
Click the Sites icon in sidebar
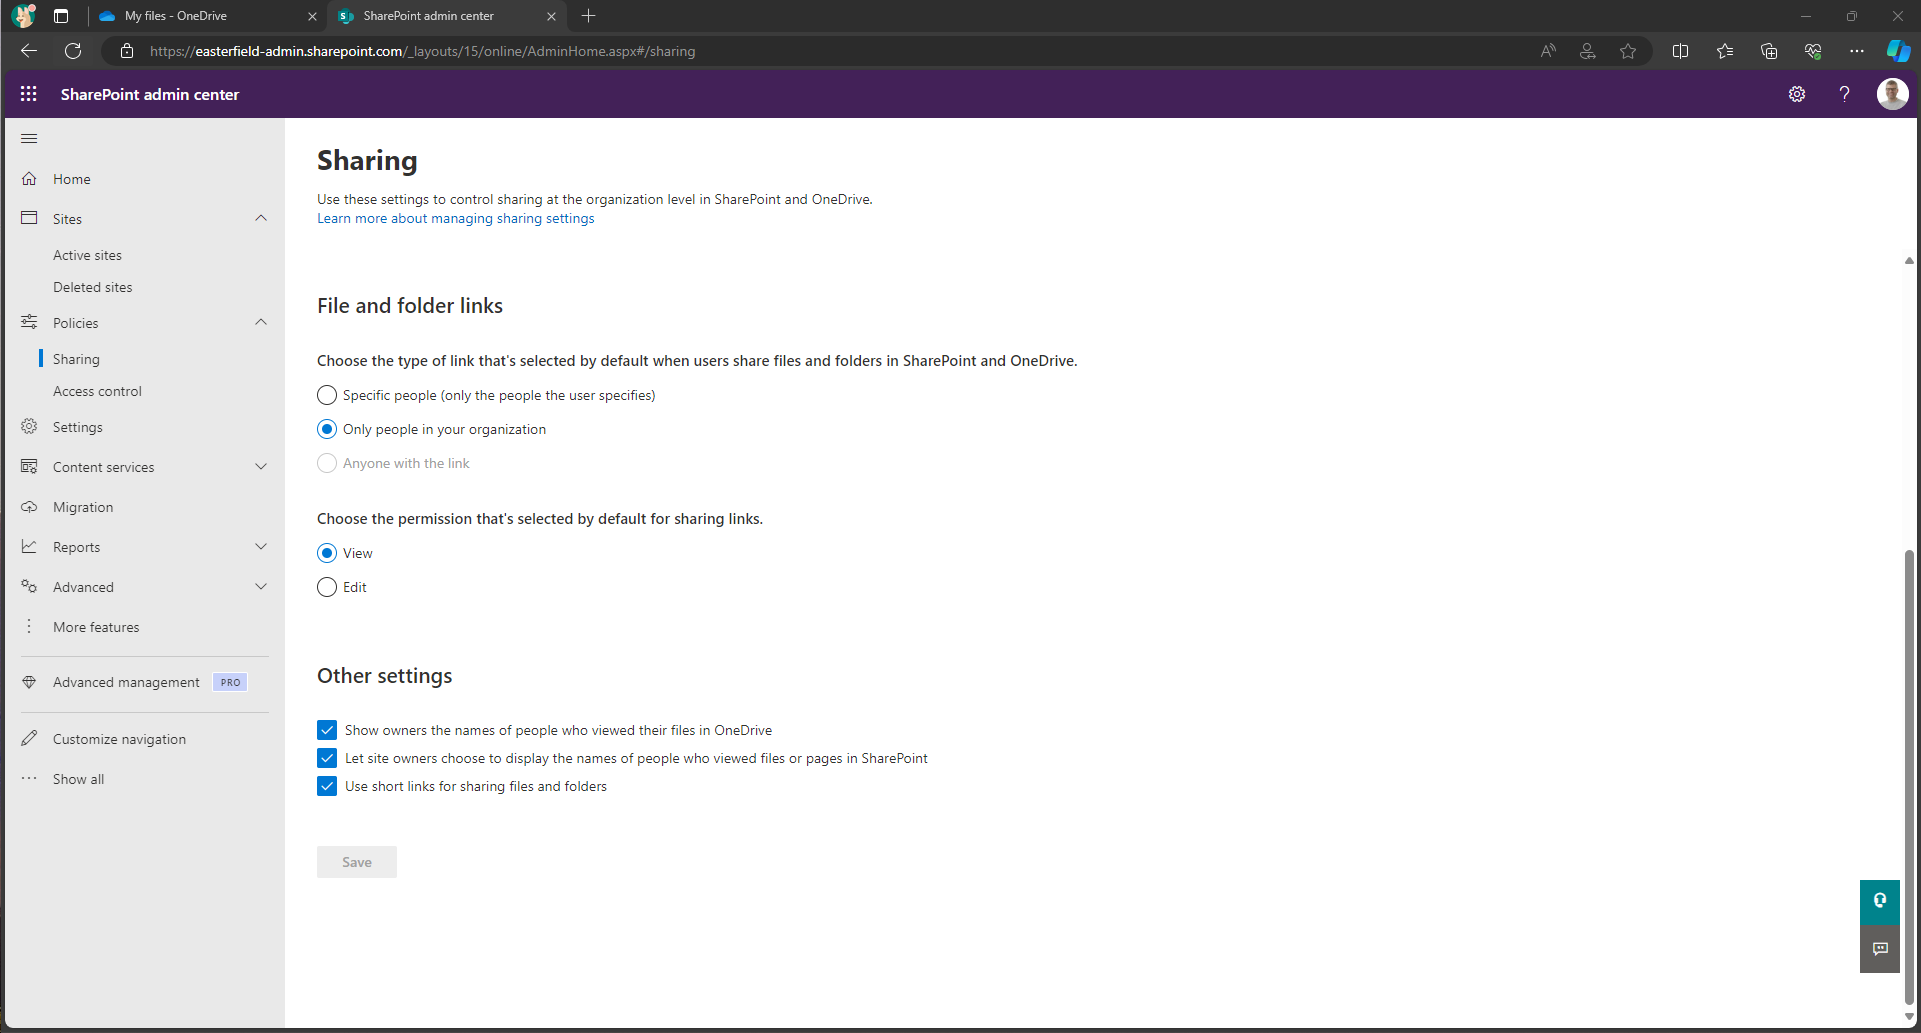coord(29,218)
